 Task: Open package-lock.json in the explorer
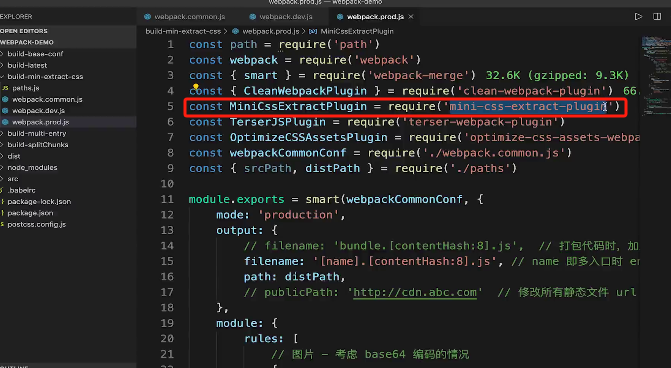click(39, 202)
